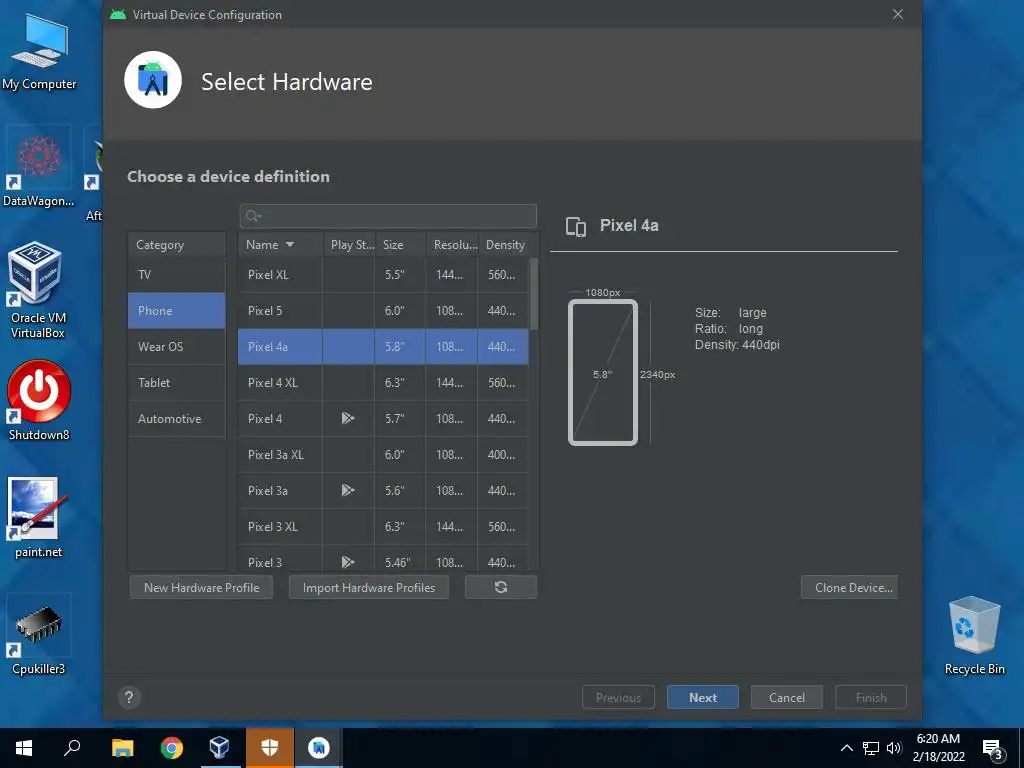Select the Pixel 4 XL device row
Viewport: 1024px width, 768px height.
[383, 383]
